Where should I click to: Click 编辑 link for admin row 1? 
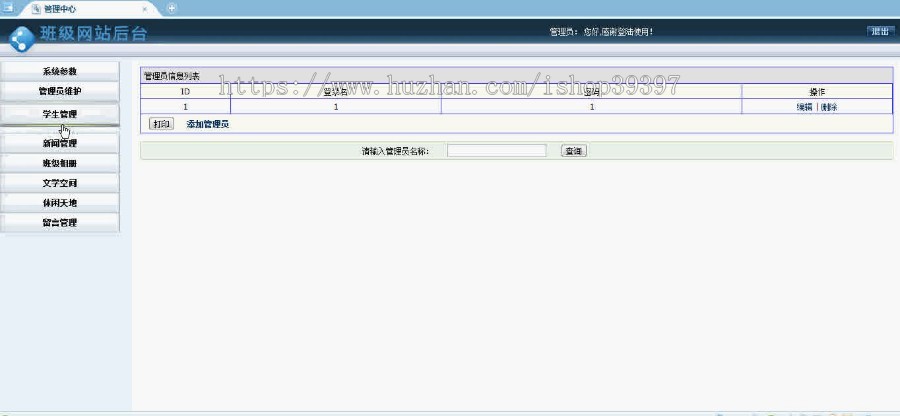[x=804, y=107]
